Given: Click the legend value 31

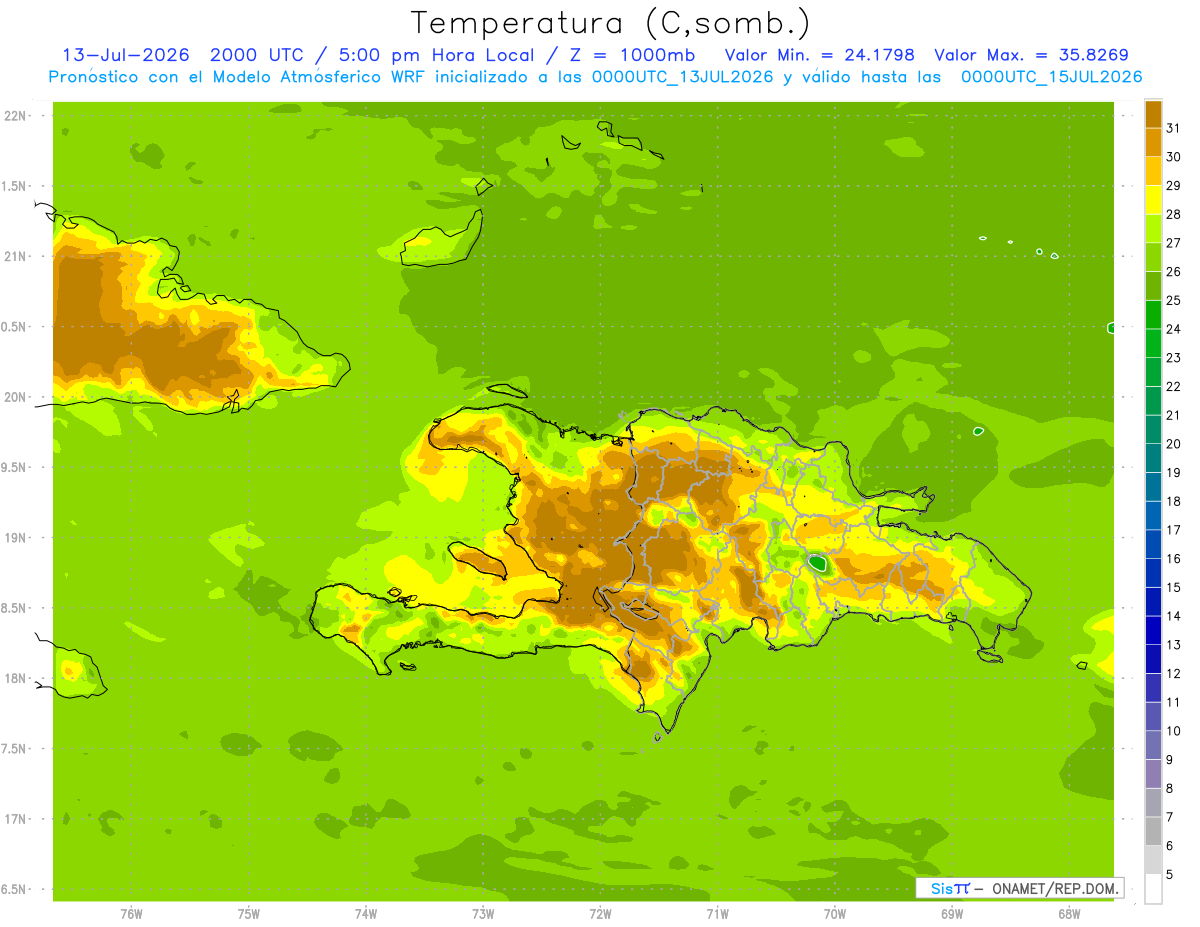Looking at the screenshot, I should click(1174, 128).
